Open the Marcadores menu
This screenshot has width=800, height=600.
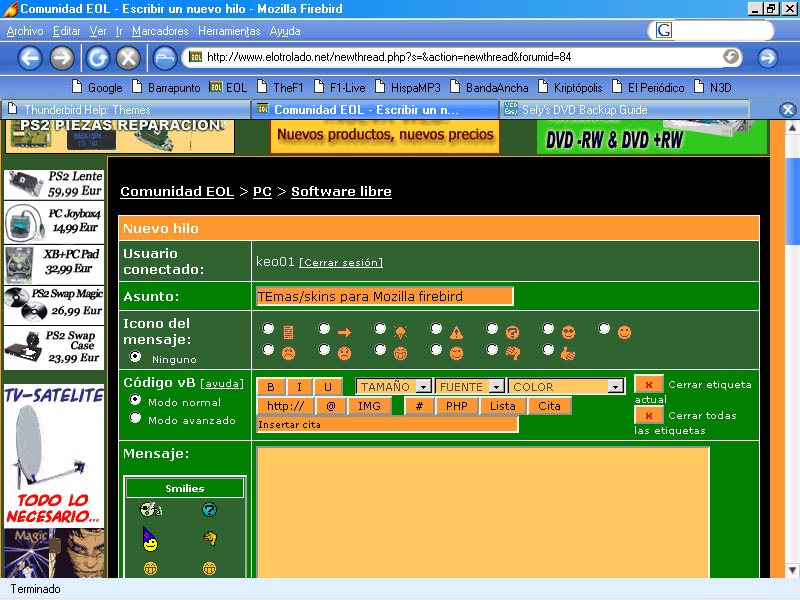pos(160,31)
